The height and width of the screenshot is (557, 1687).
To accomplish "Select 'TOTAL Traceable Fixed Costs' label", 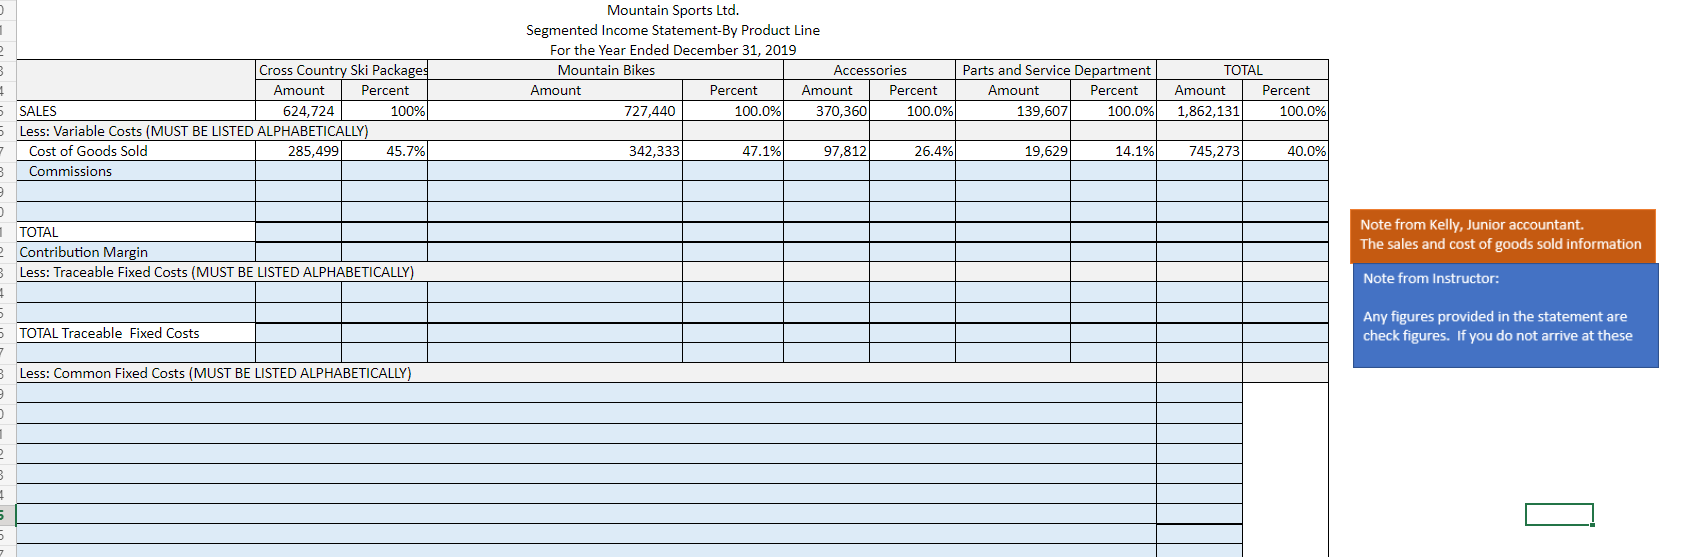I will tap(109, 333).
